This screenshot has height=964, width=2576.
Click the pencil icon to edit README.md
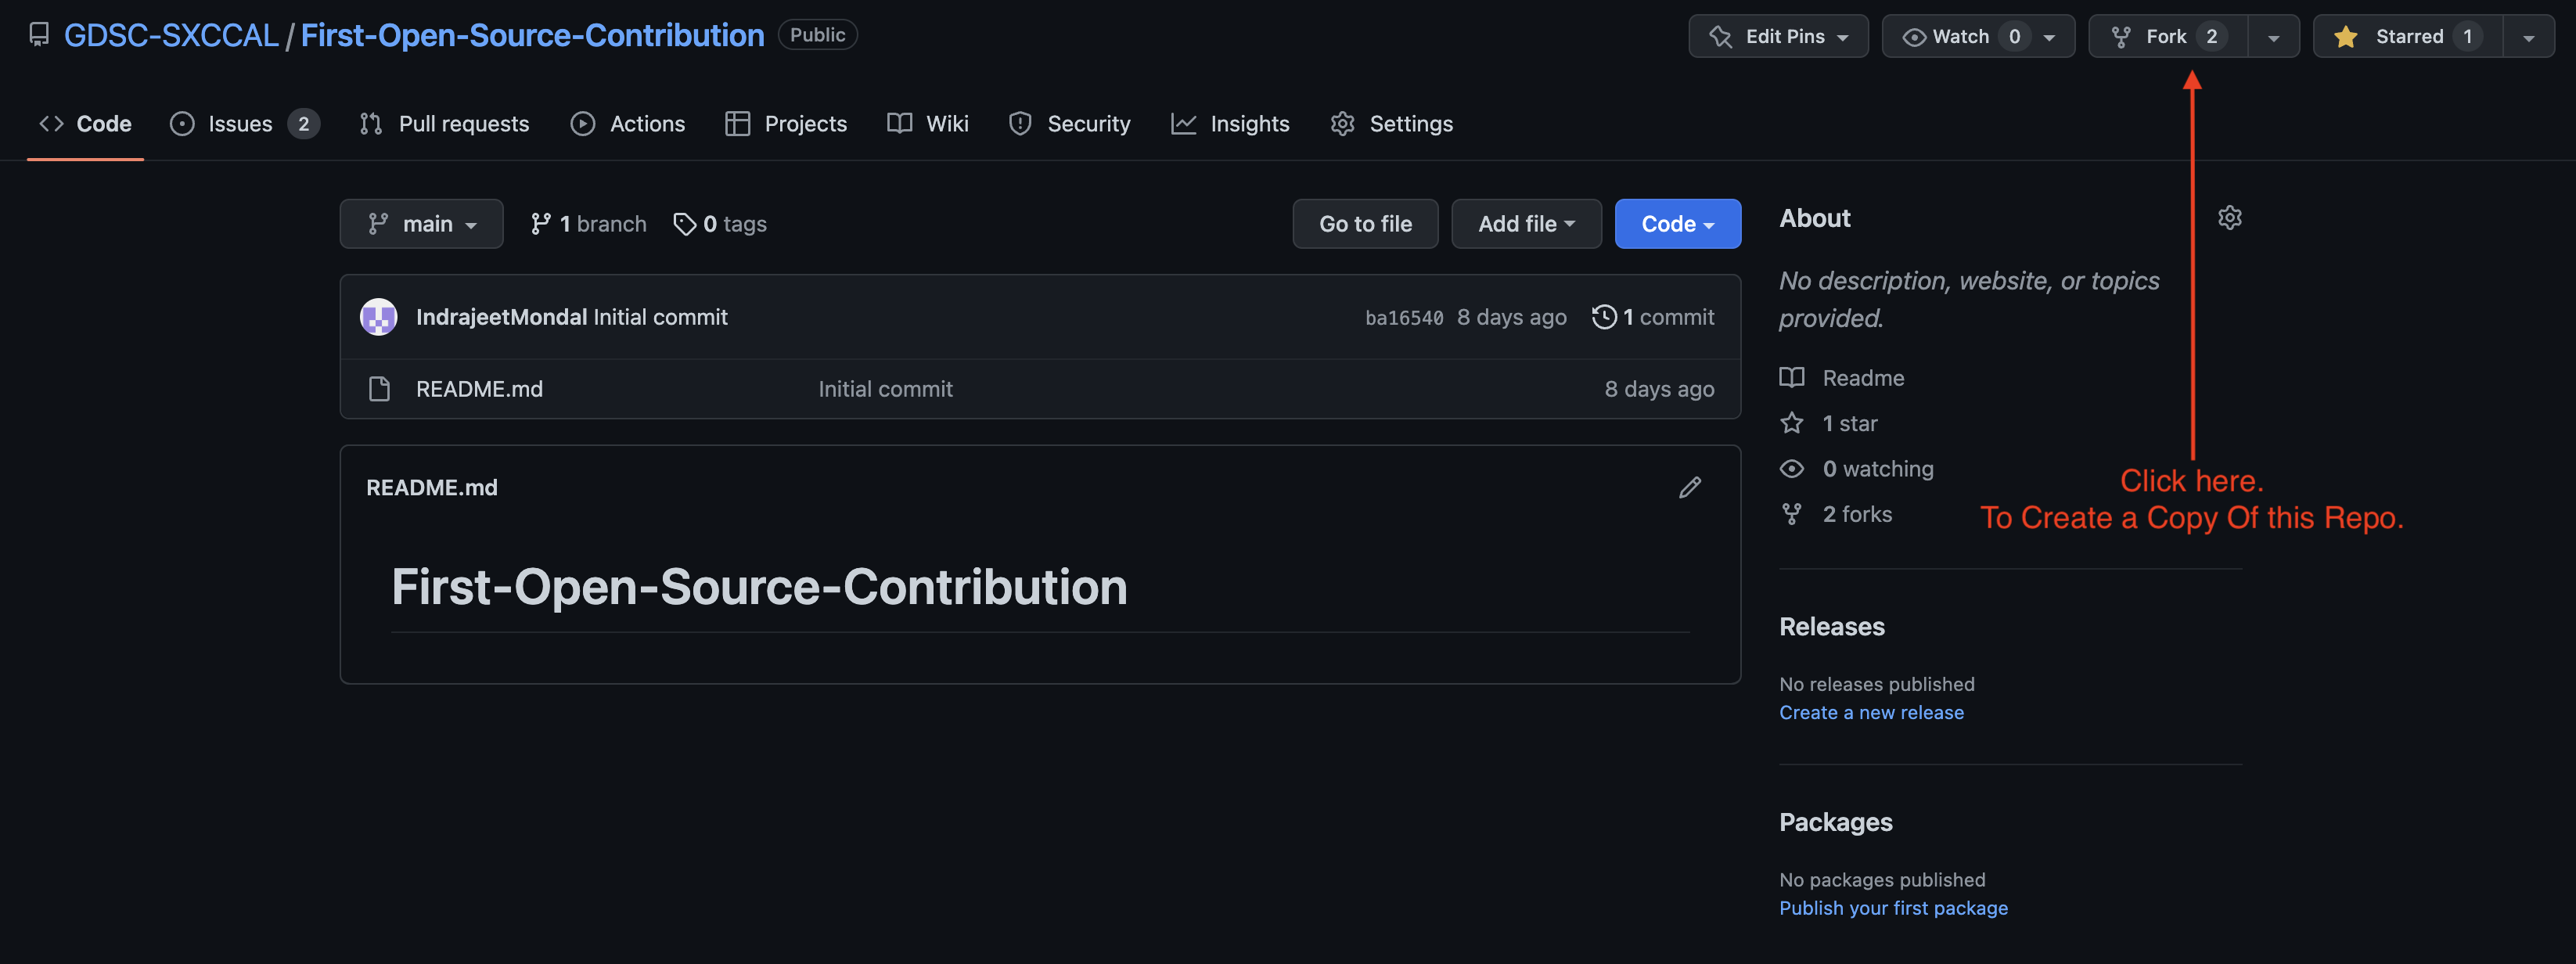pos(1689,487)
